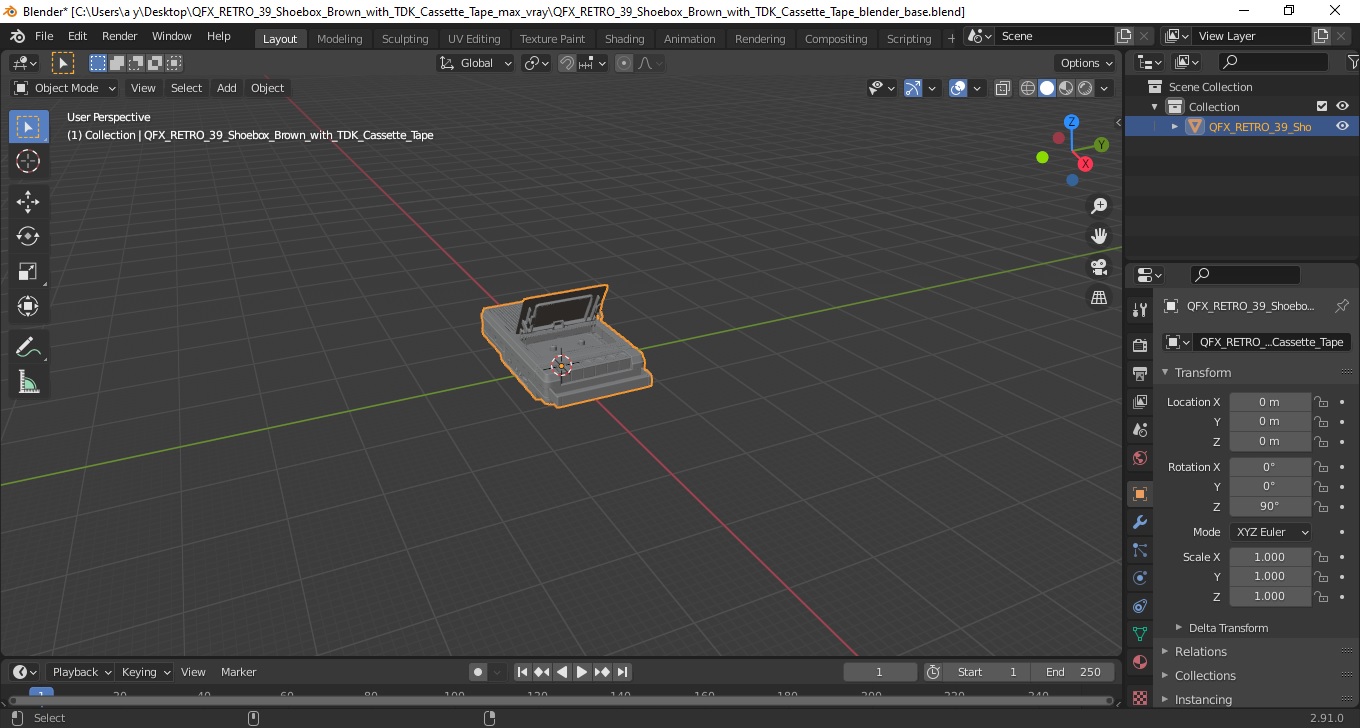Open the Material properties tab
Viewport: 1360px width, 728px height.
[1140, 662]
